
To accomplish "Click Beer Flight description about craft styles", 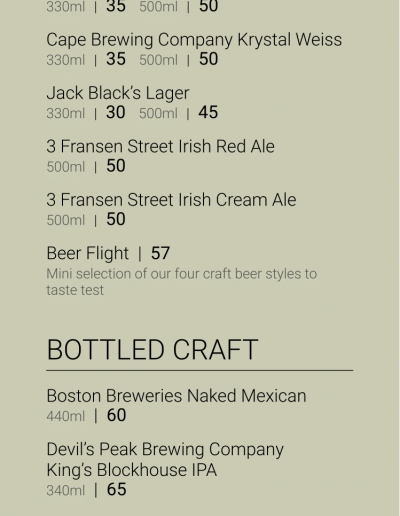I will click(x=182, y=282).
